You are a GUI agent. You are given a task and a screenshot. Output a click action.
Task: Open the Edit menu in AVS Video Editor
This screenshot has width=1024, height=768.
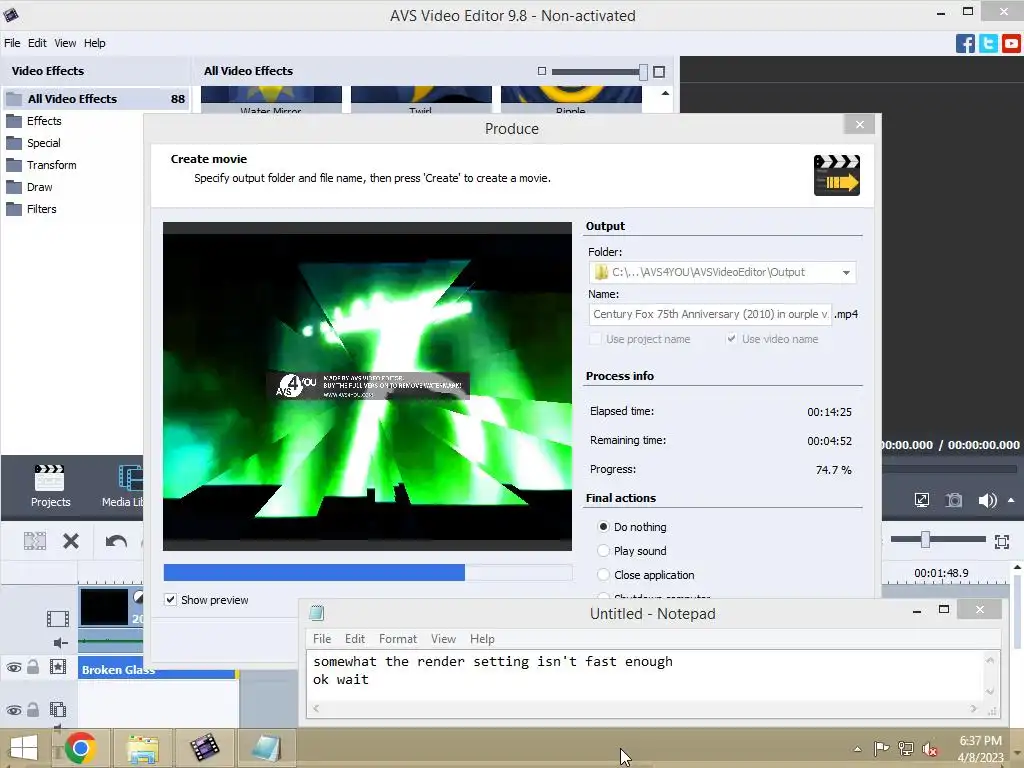tap(37, 43)
